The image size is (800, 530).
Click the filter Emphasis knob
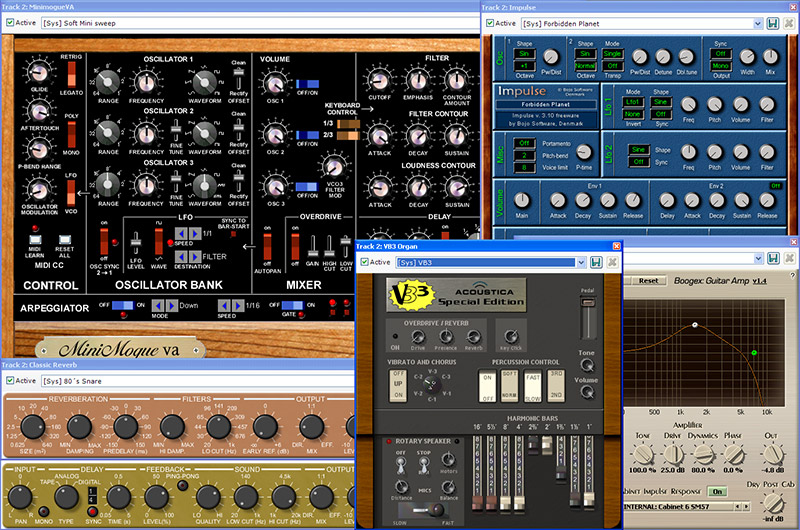click(x=418, y=81)
